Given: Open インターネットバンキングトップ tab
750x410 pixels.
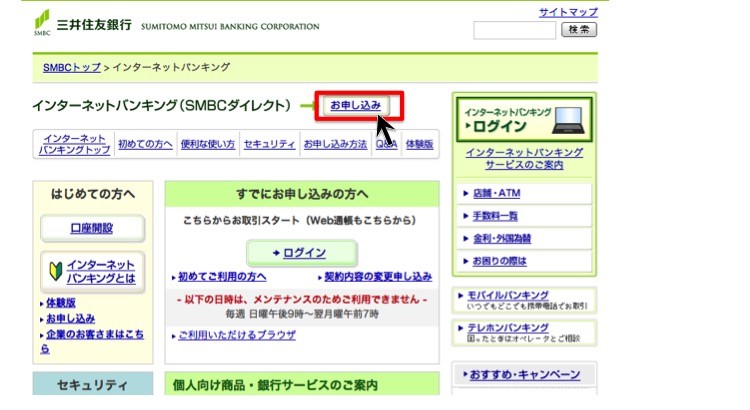Looking at the screenshot, I should (74, 144).
